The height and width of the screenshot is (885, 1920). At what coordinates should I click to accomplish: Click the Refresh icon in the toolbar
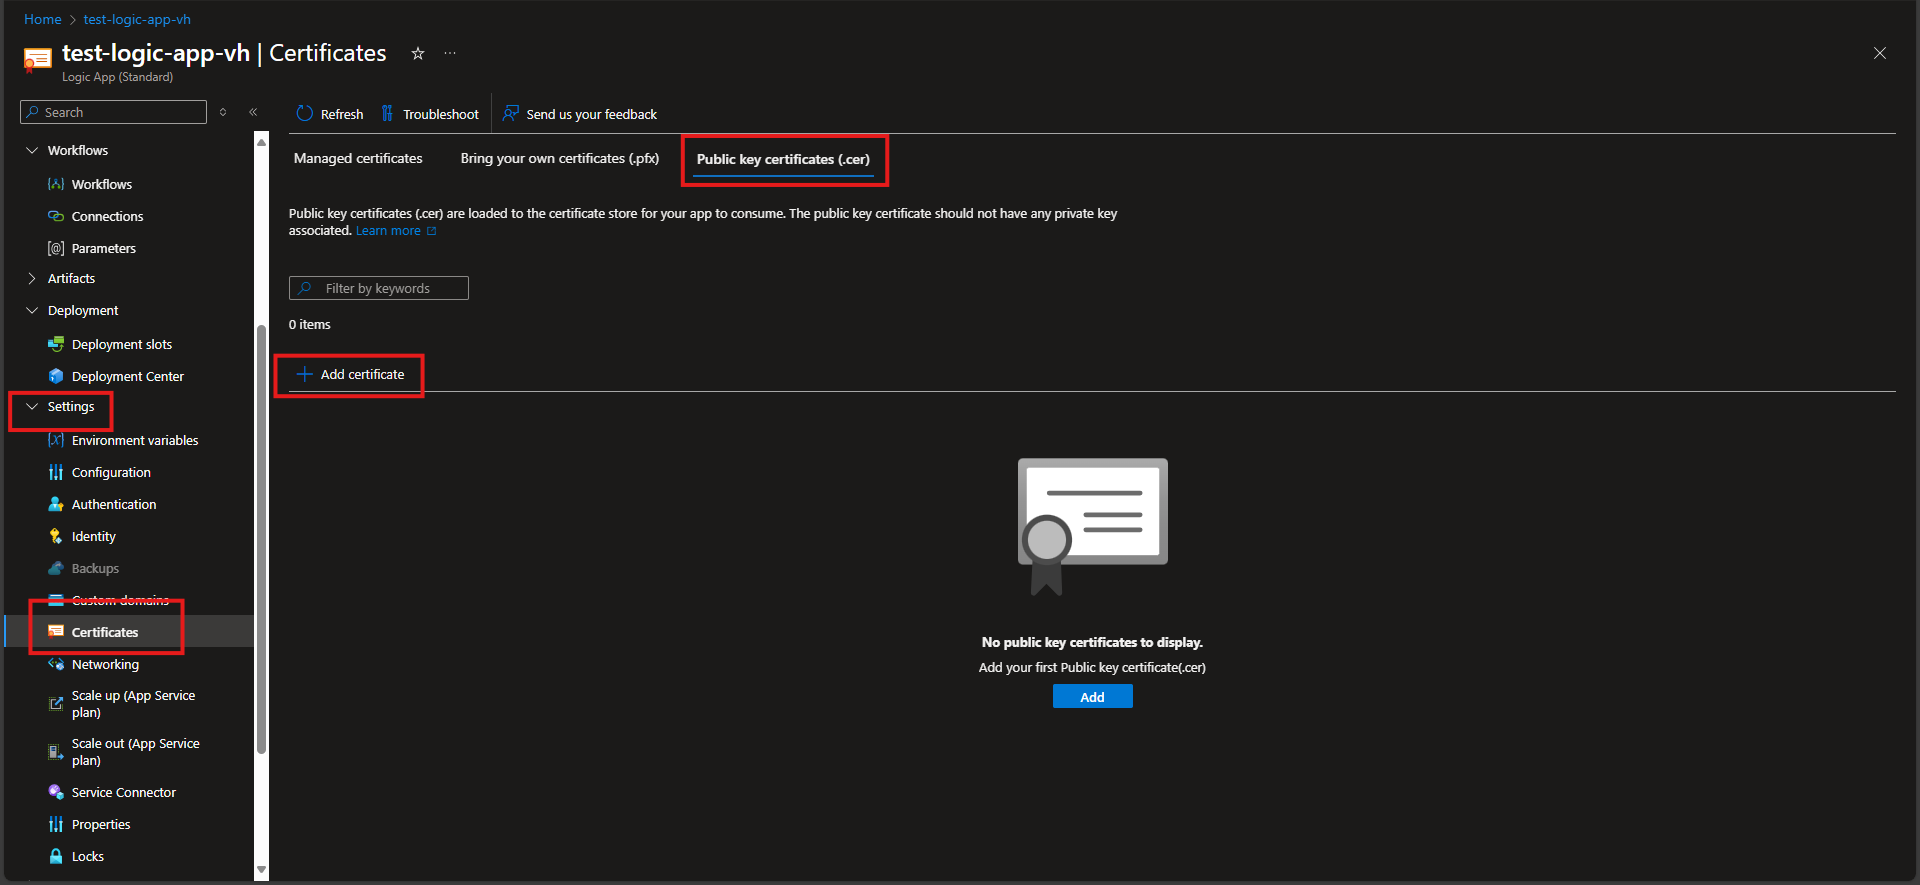tap(305, 114)
